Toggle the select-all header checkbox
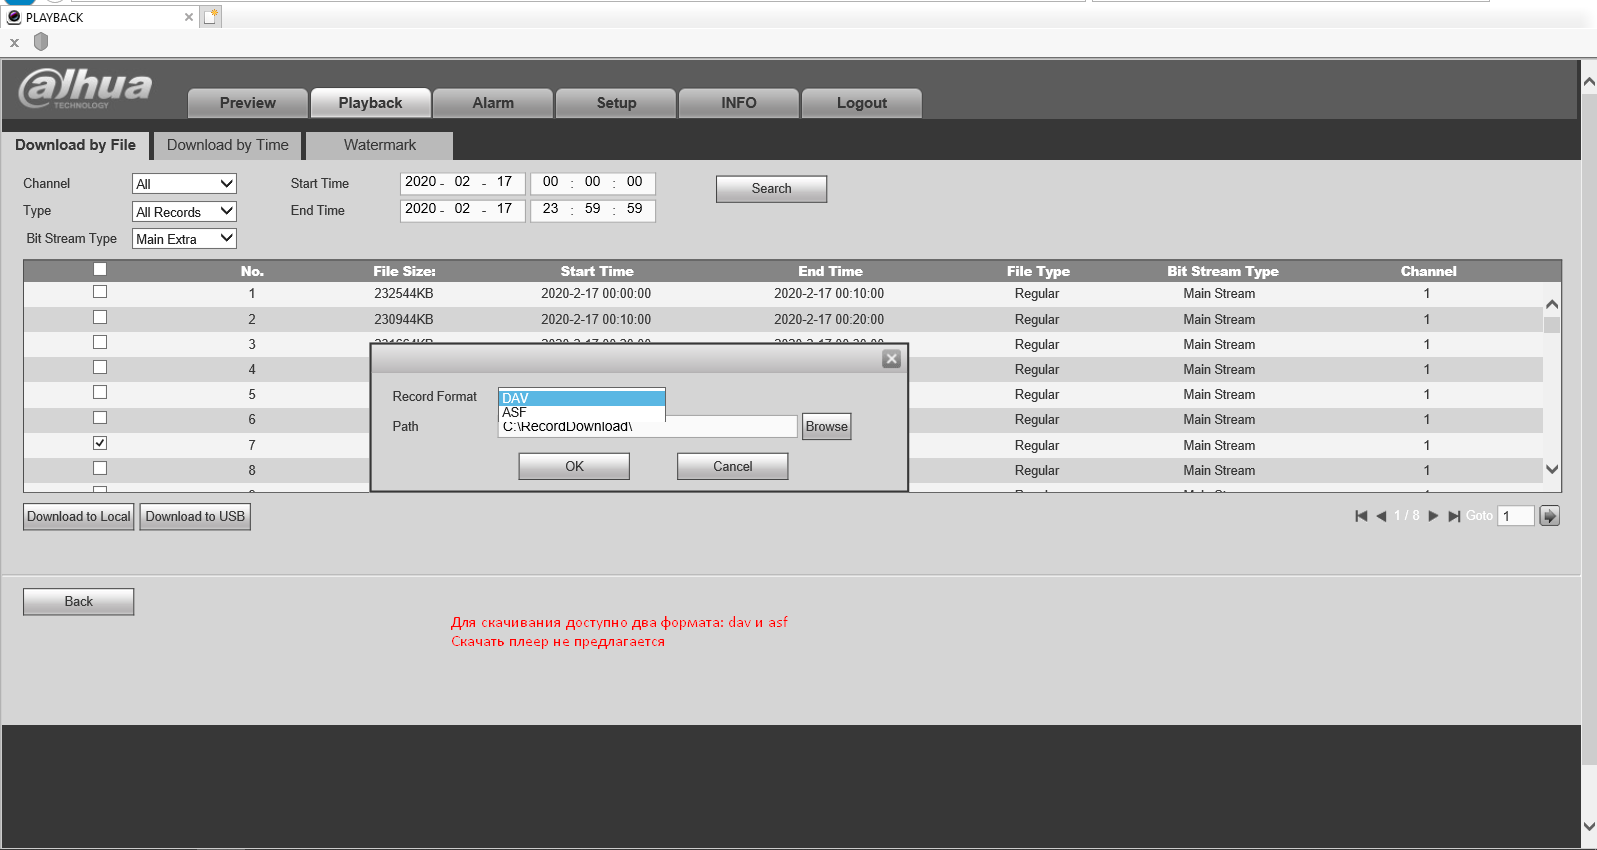This screenshot has width=1597, height=850. click(x=100, y=269)
